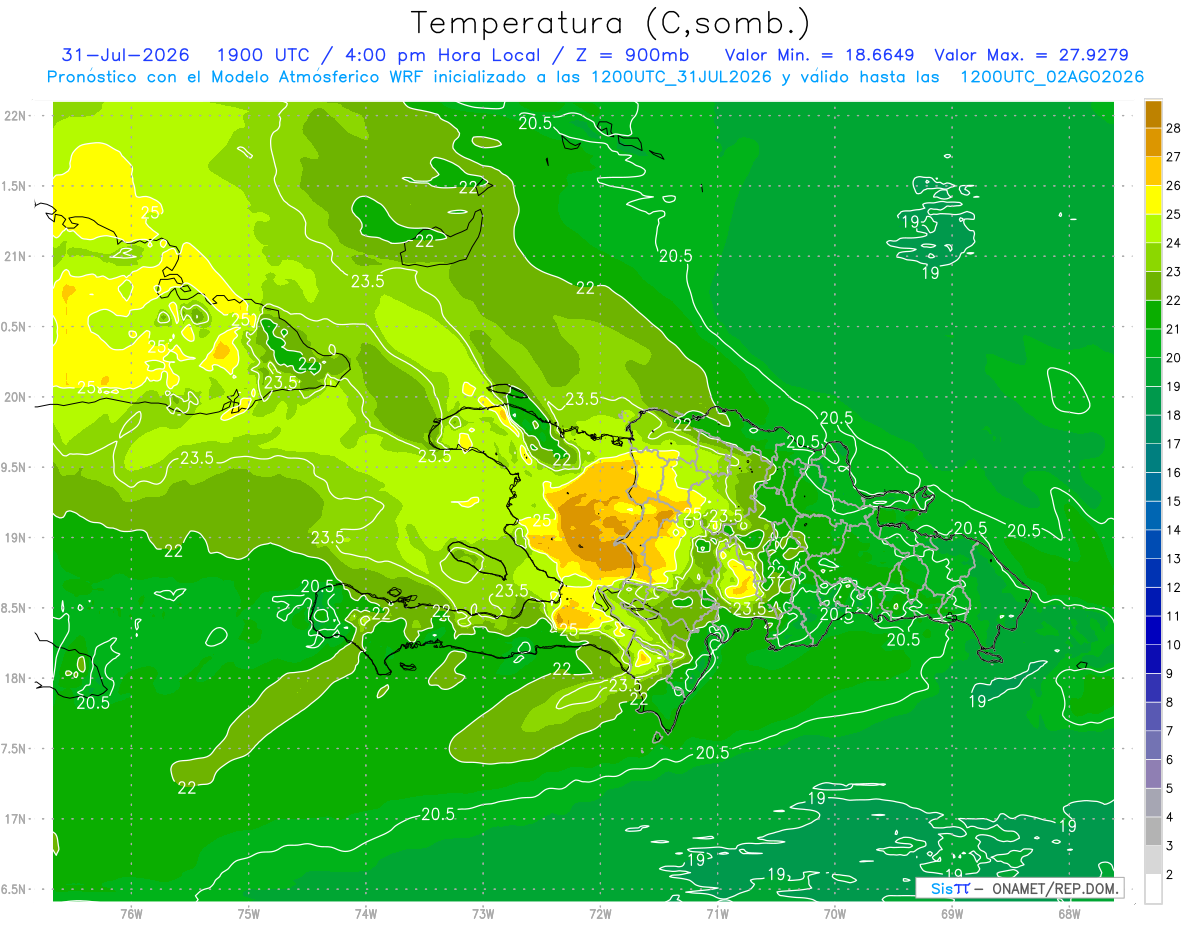Image resolution: width=1200 pixels, height=927 pixels.
Task: Click the "69W" longitude axis label
Action: [x=952, y=914]
